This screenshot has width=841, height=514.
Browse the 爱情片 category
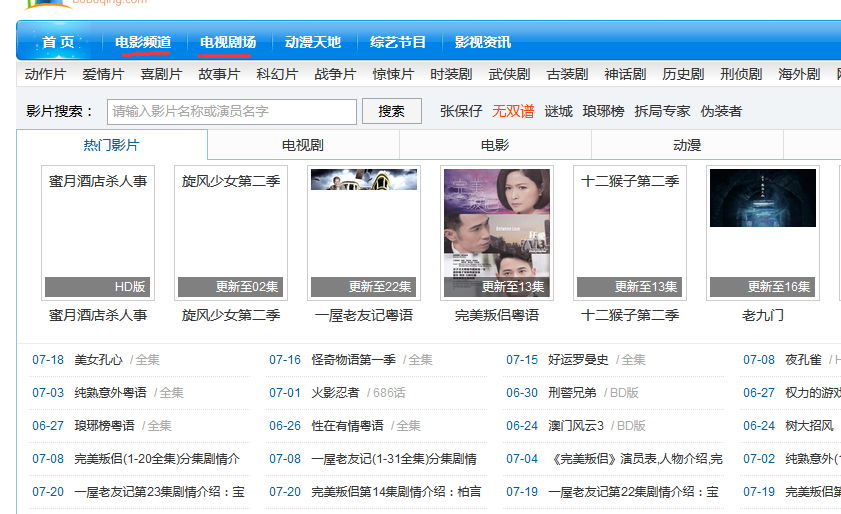(103, 74)
